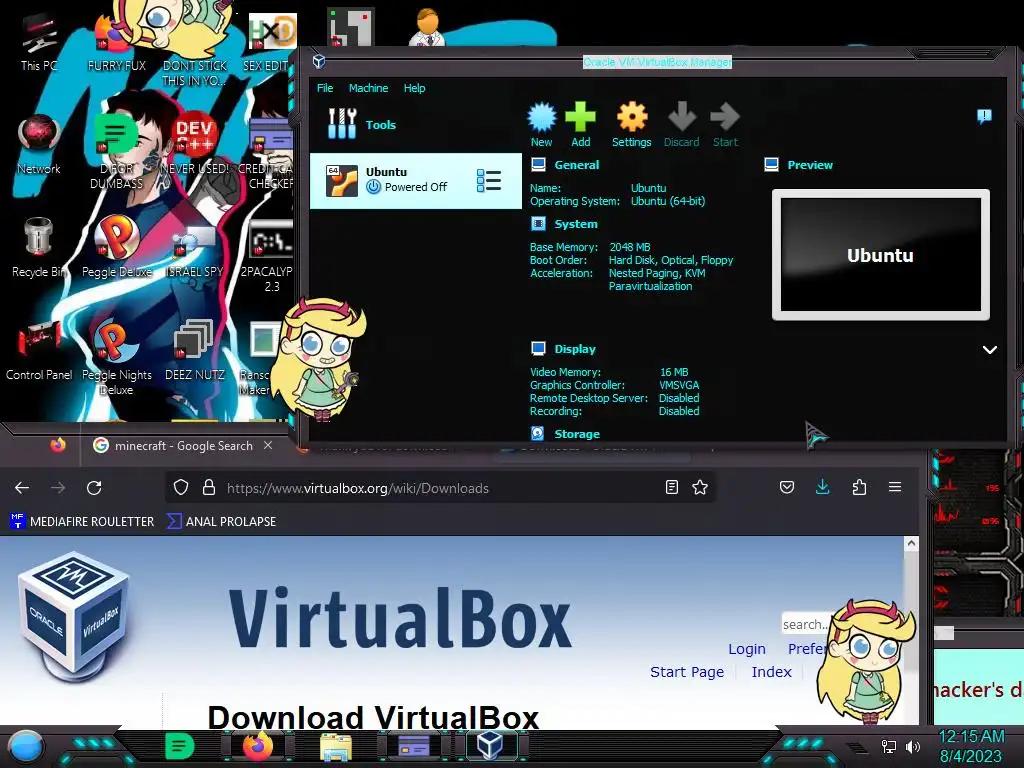Bookmark this page with the star
Screen dimensions: 1024x768
coord(700,487)
